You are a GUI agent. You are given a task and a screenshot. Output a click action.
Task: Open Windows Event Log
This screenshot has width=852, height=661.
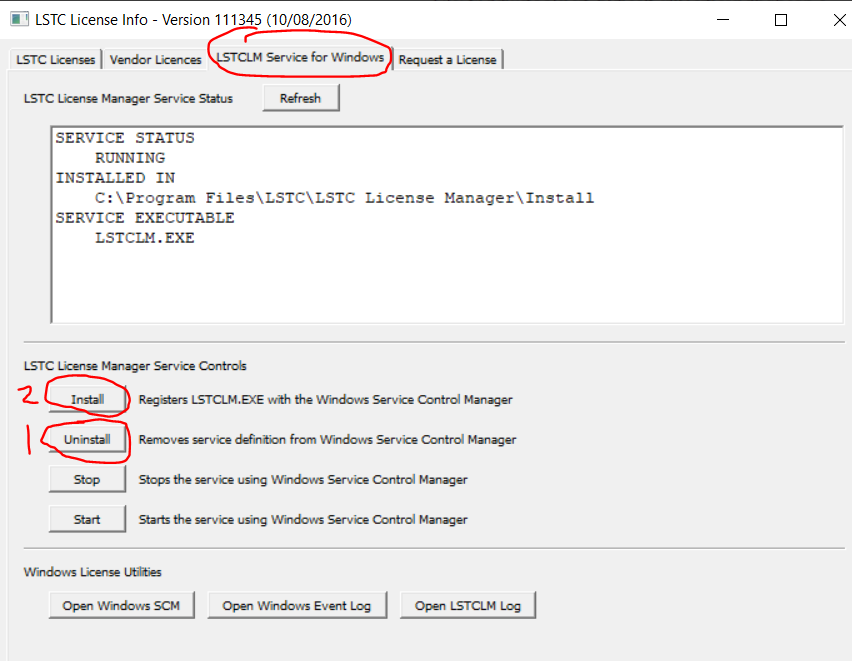297,606
